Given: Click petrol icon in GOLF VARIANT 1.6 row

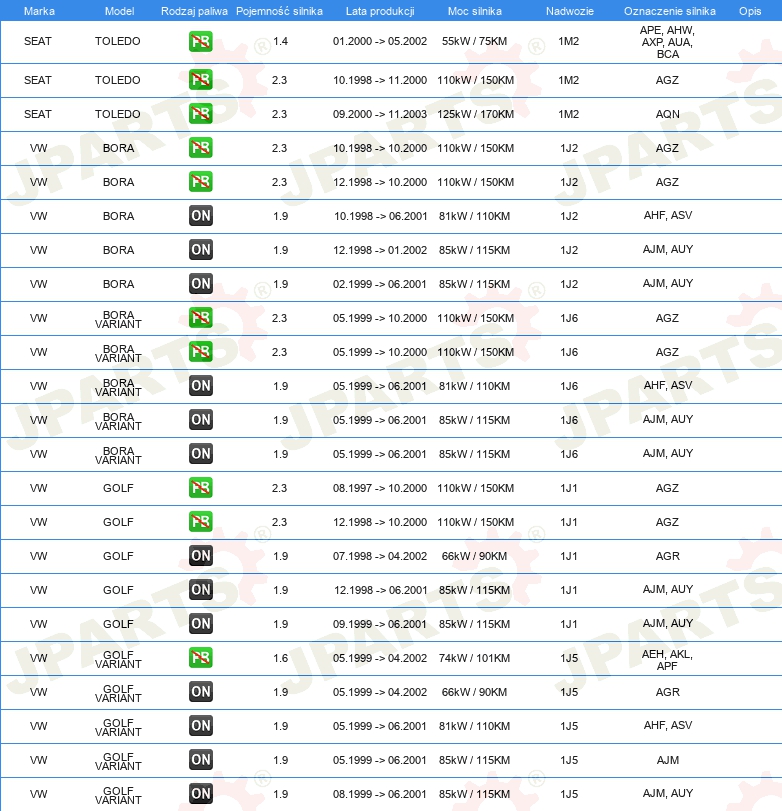Looking at the screenshot, I should 201,658.
